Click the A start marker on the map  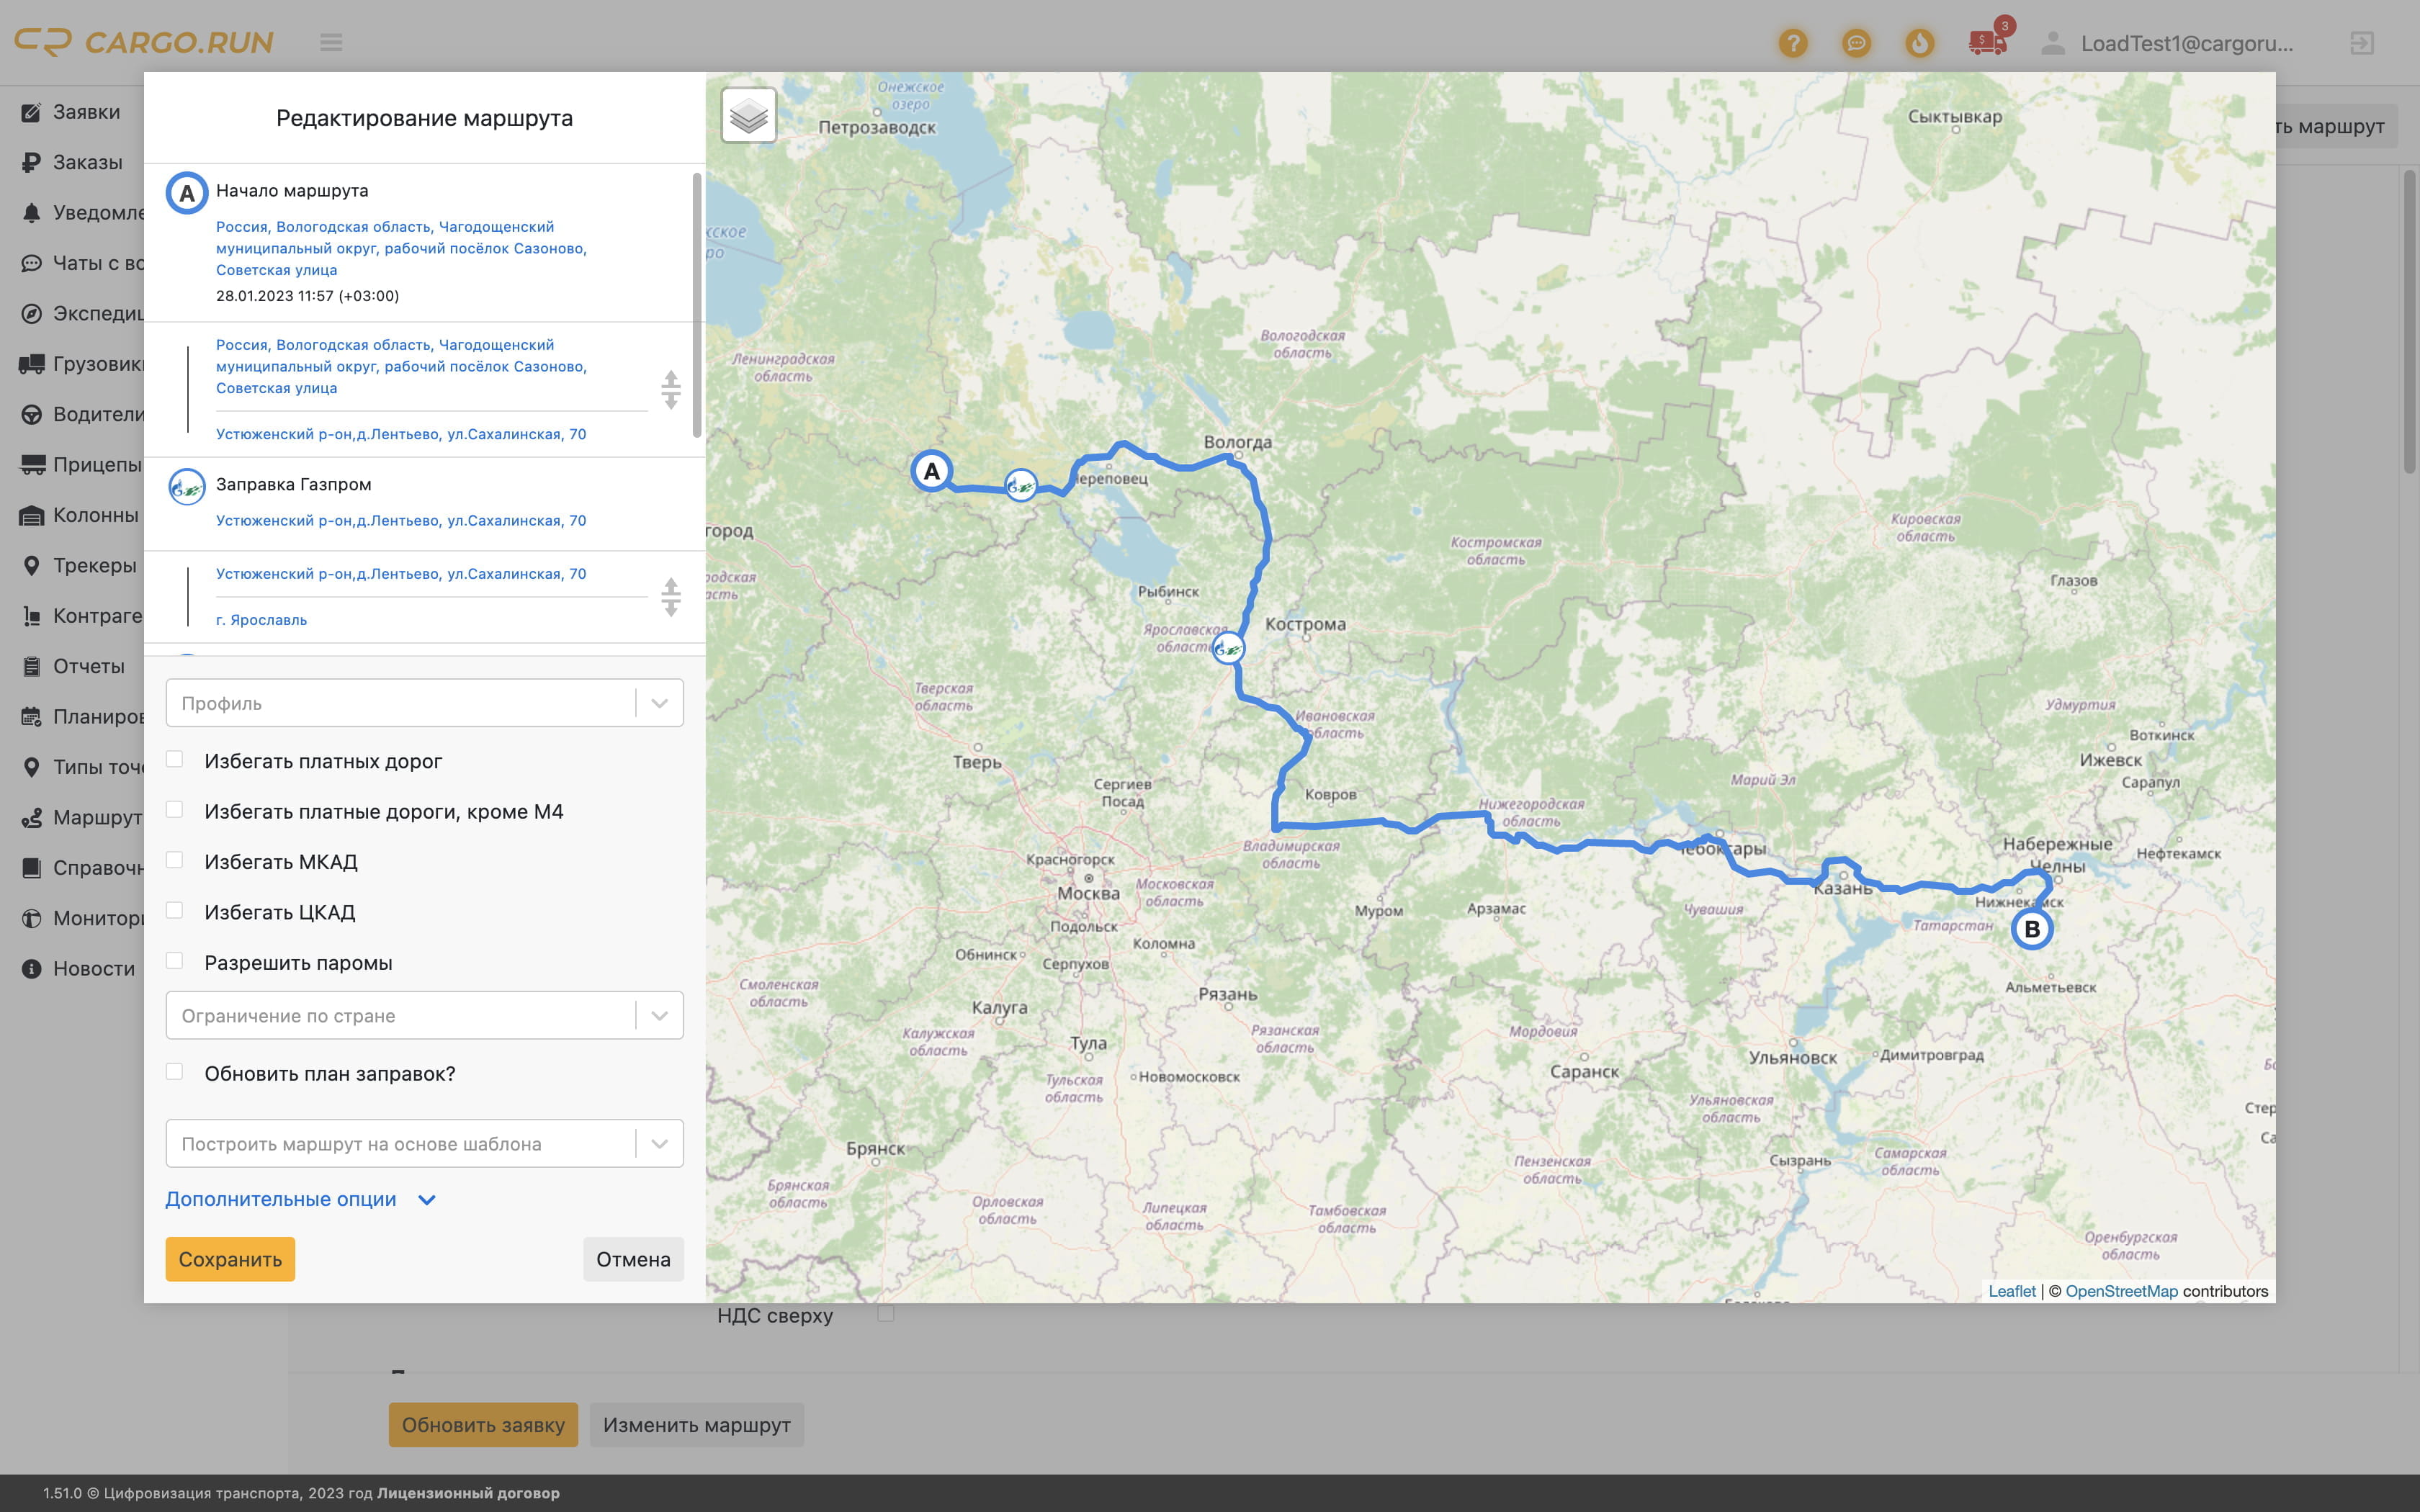(931, 471)
